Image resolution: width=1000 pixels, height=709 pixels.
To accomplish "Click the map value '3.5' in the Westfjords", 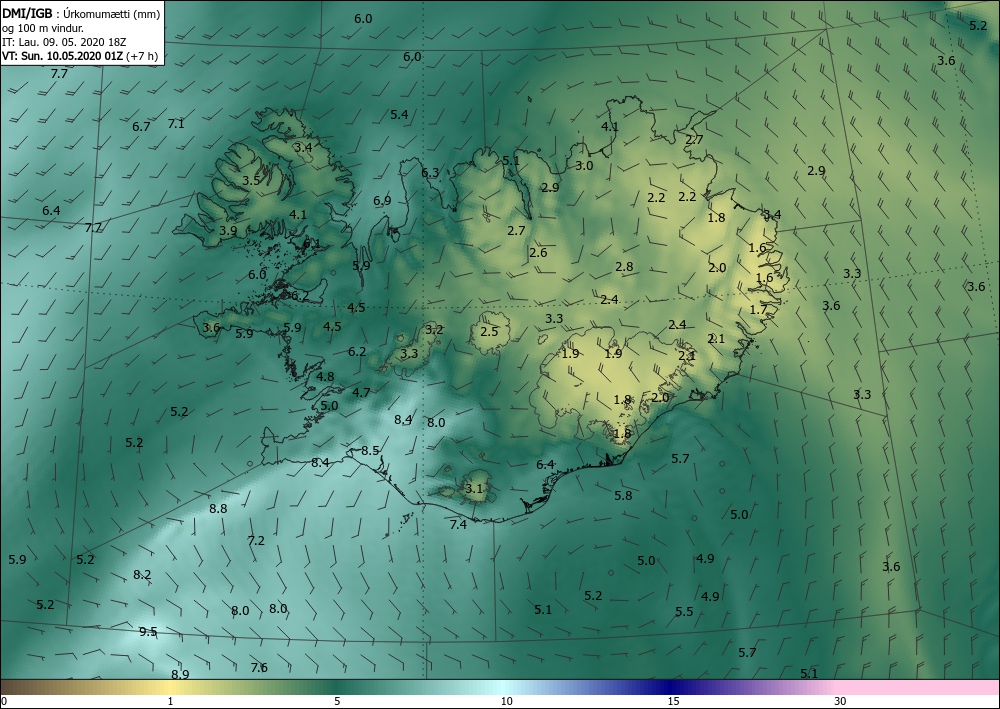I will (x=251, y=180).
